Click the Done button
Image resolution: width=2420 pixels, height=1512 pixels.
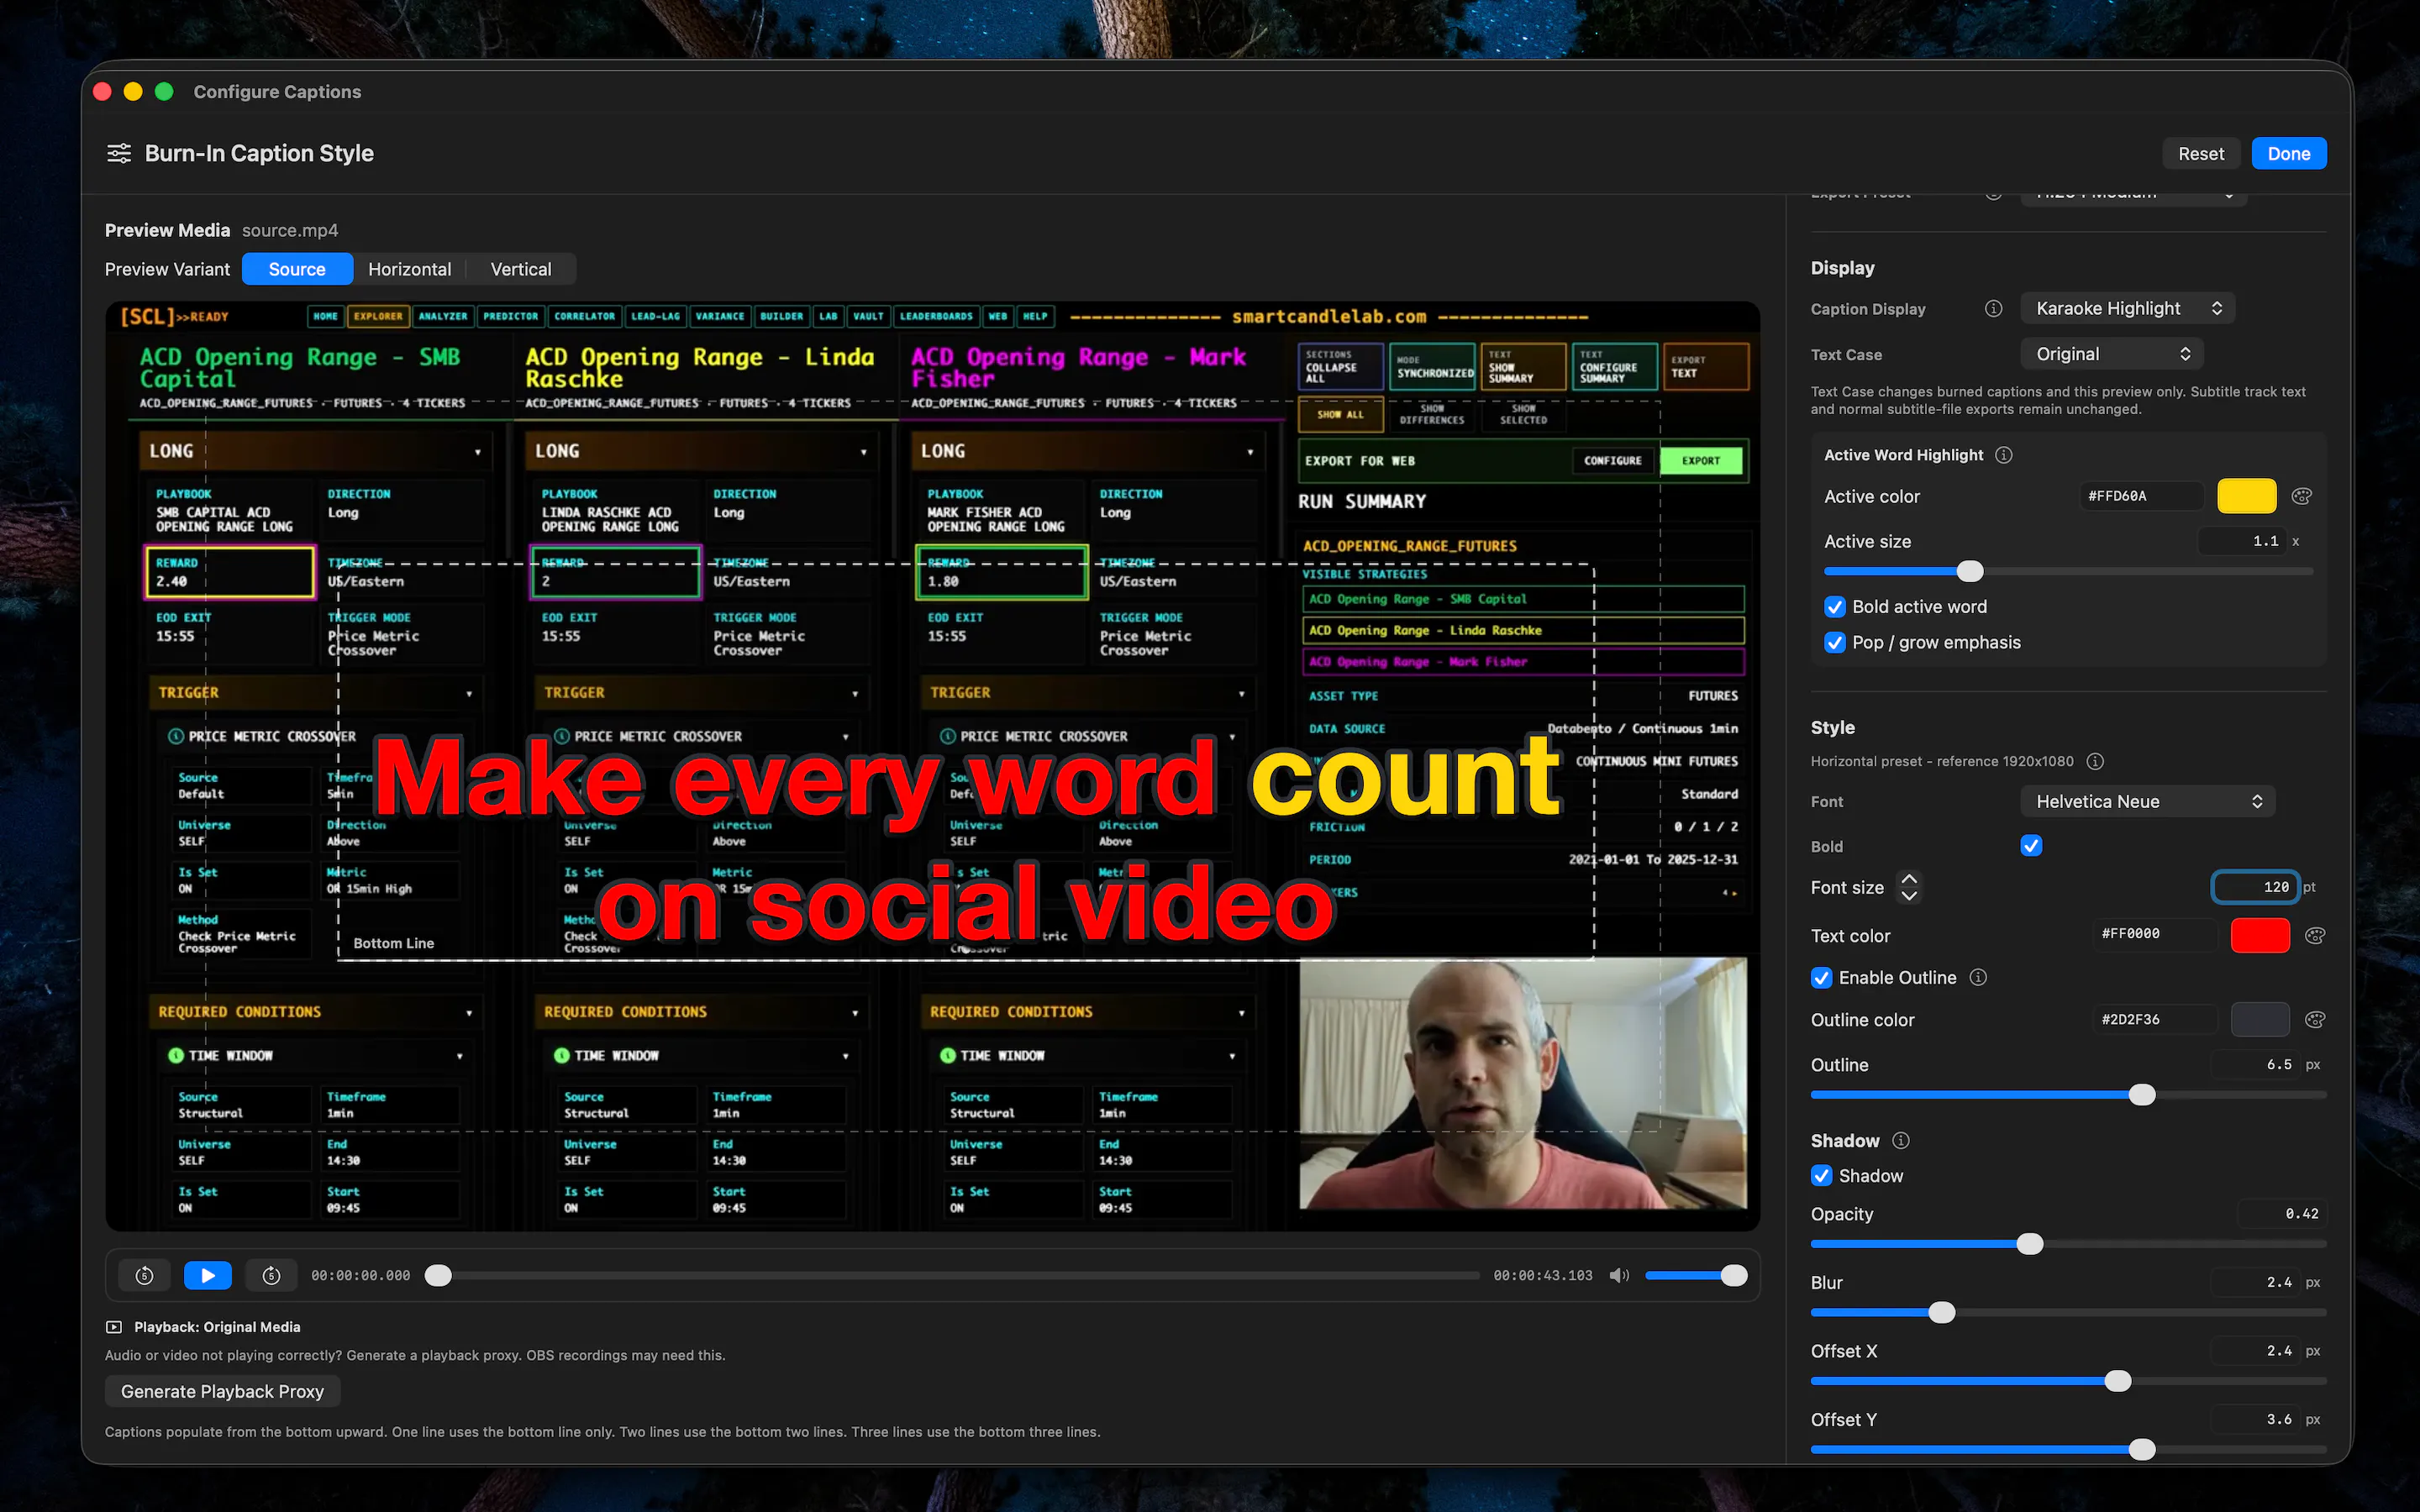(2289, 153)
